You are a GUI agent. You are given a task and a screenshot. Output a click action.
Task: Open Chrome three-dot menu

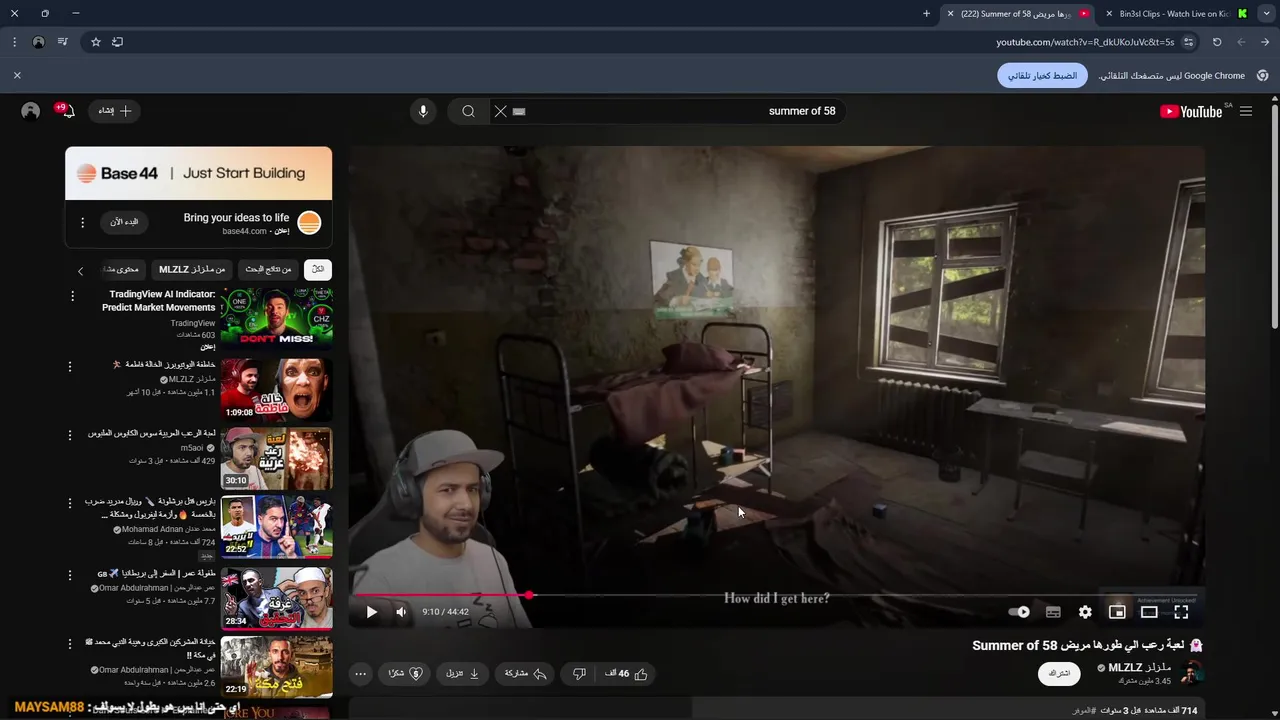pyautogui.click(x=14, y=42)
